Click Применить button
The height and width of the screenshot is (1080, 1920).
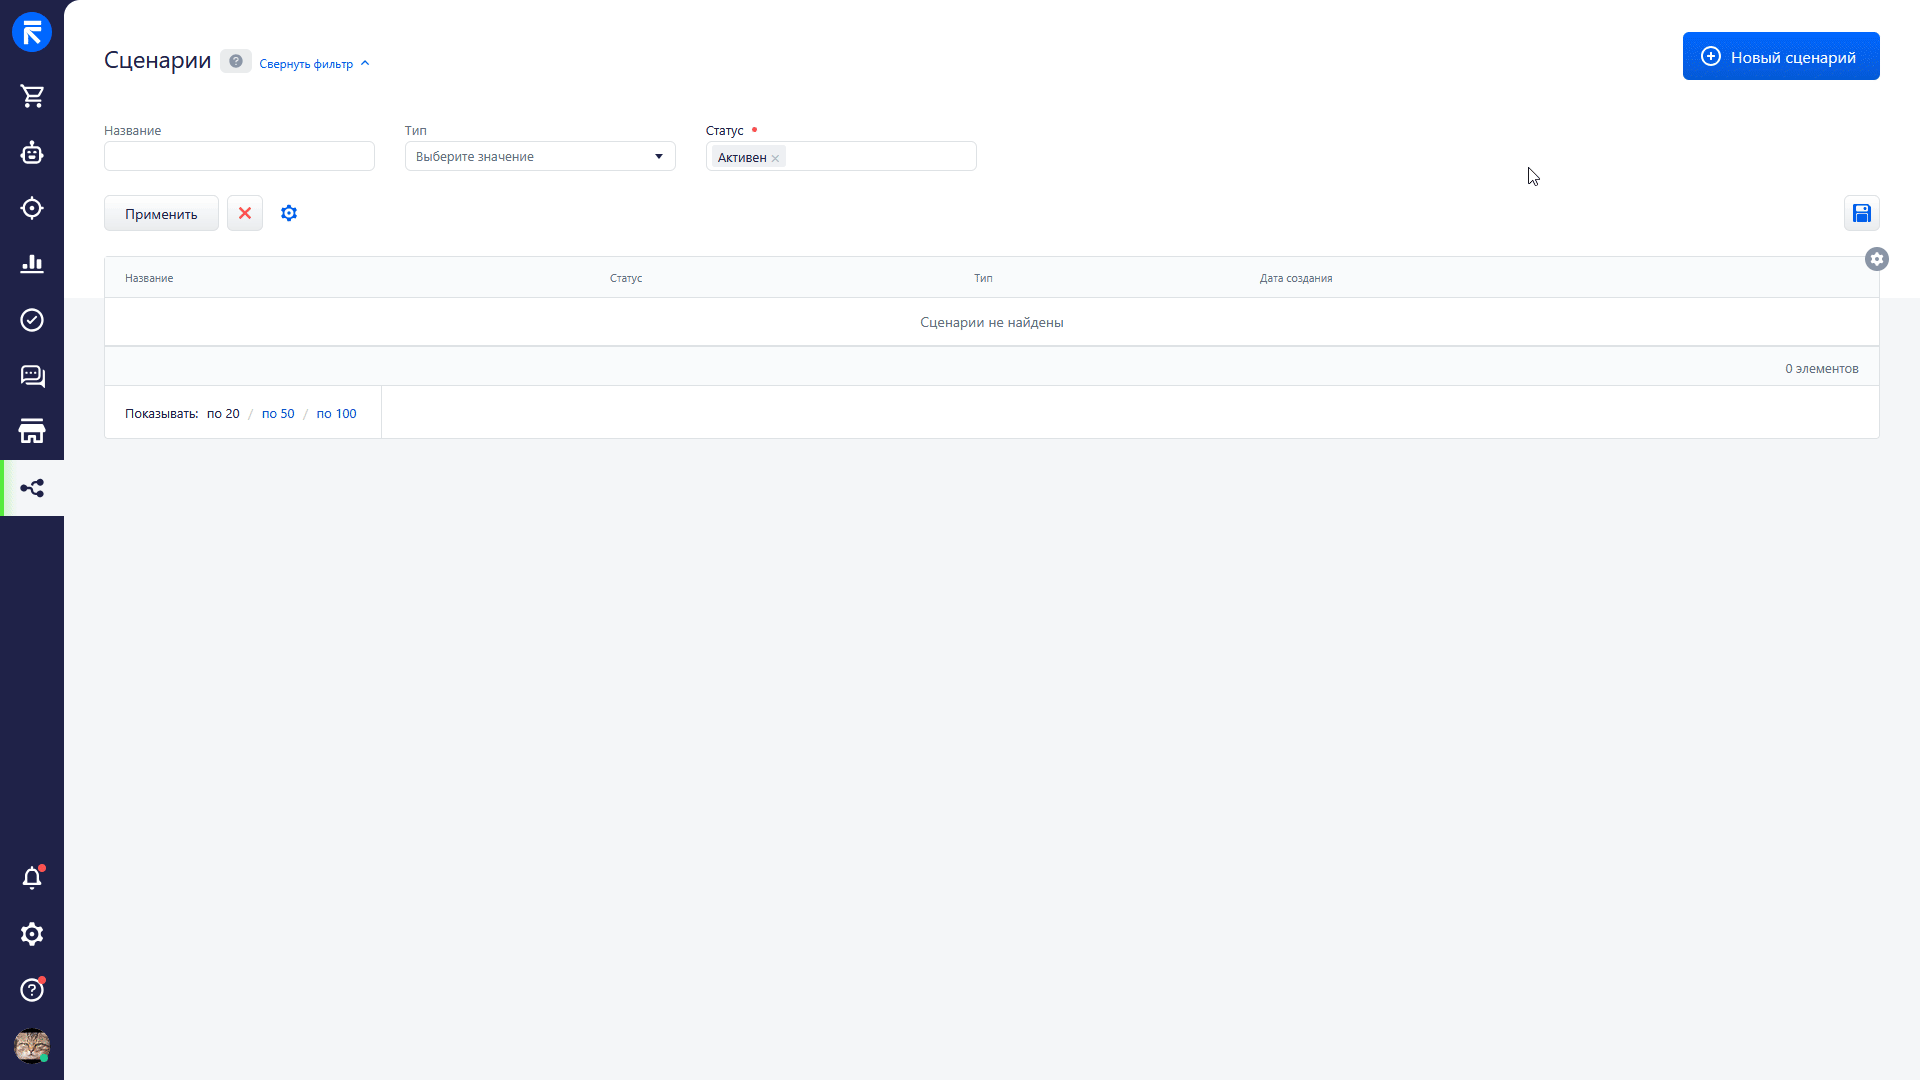pos(161,214)
